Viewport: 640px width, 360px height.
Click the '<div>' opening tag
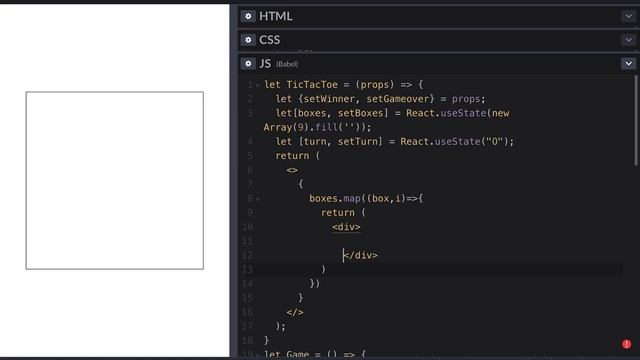click(x=346, y=227)
